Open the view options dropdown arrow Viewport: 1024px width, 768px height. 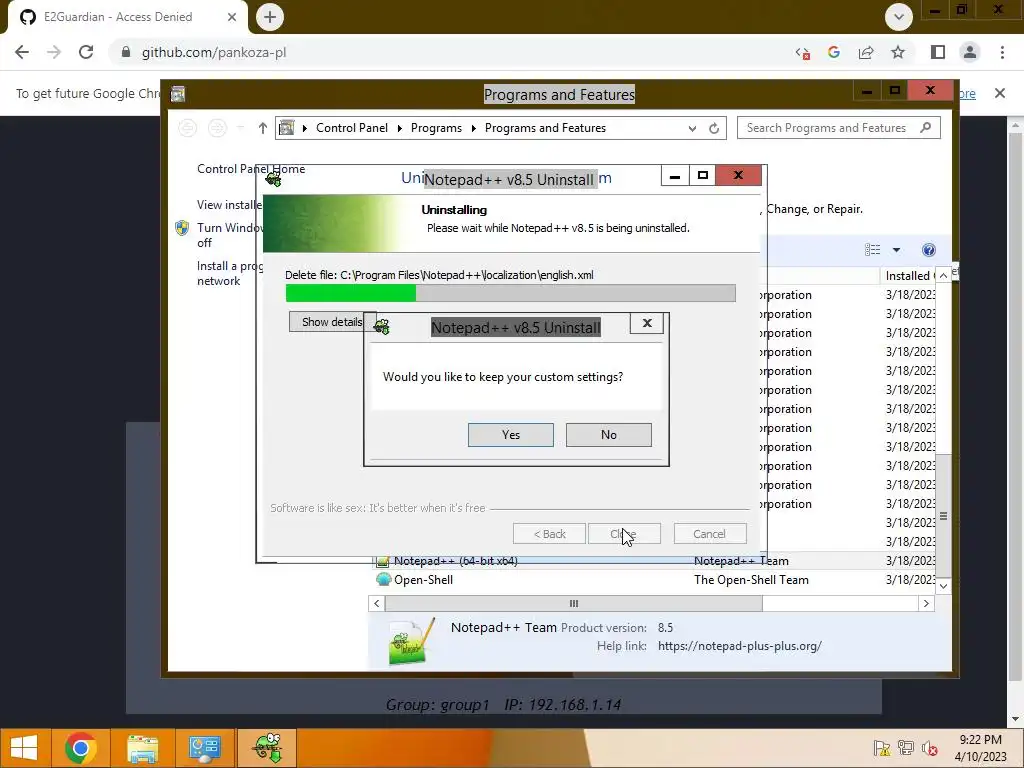pos(896,250)
